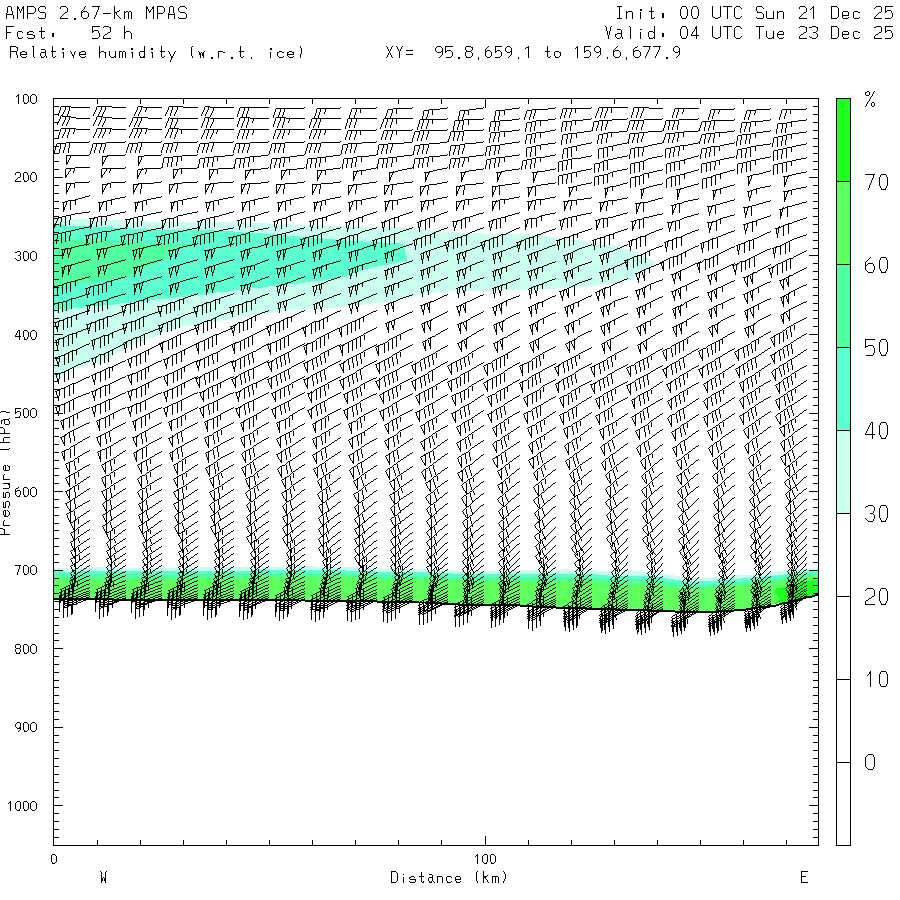Click the 300 hPa pressure axis label
900x900 pixels.
[26, 256]
